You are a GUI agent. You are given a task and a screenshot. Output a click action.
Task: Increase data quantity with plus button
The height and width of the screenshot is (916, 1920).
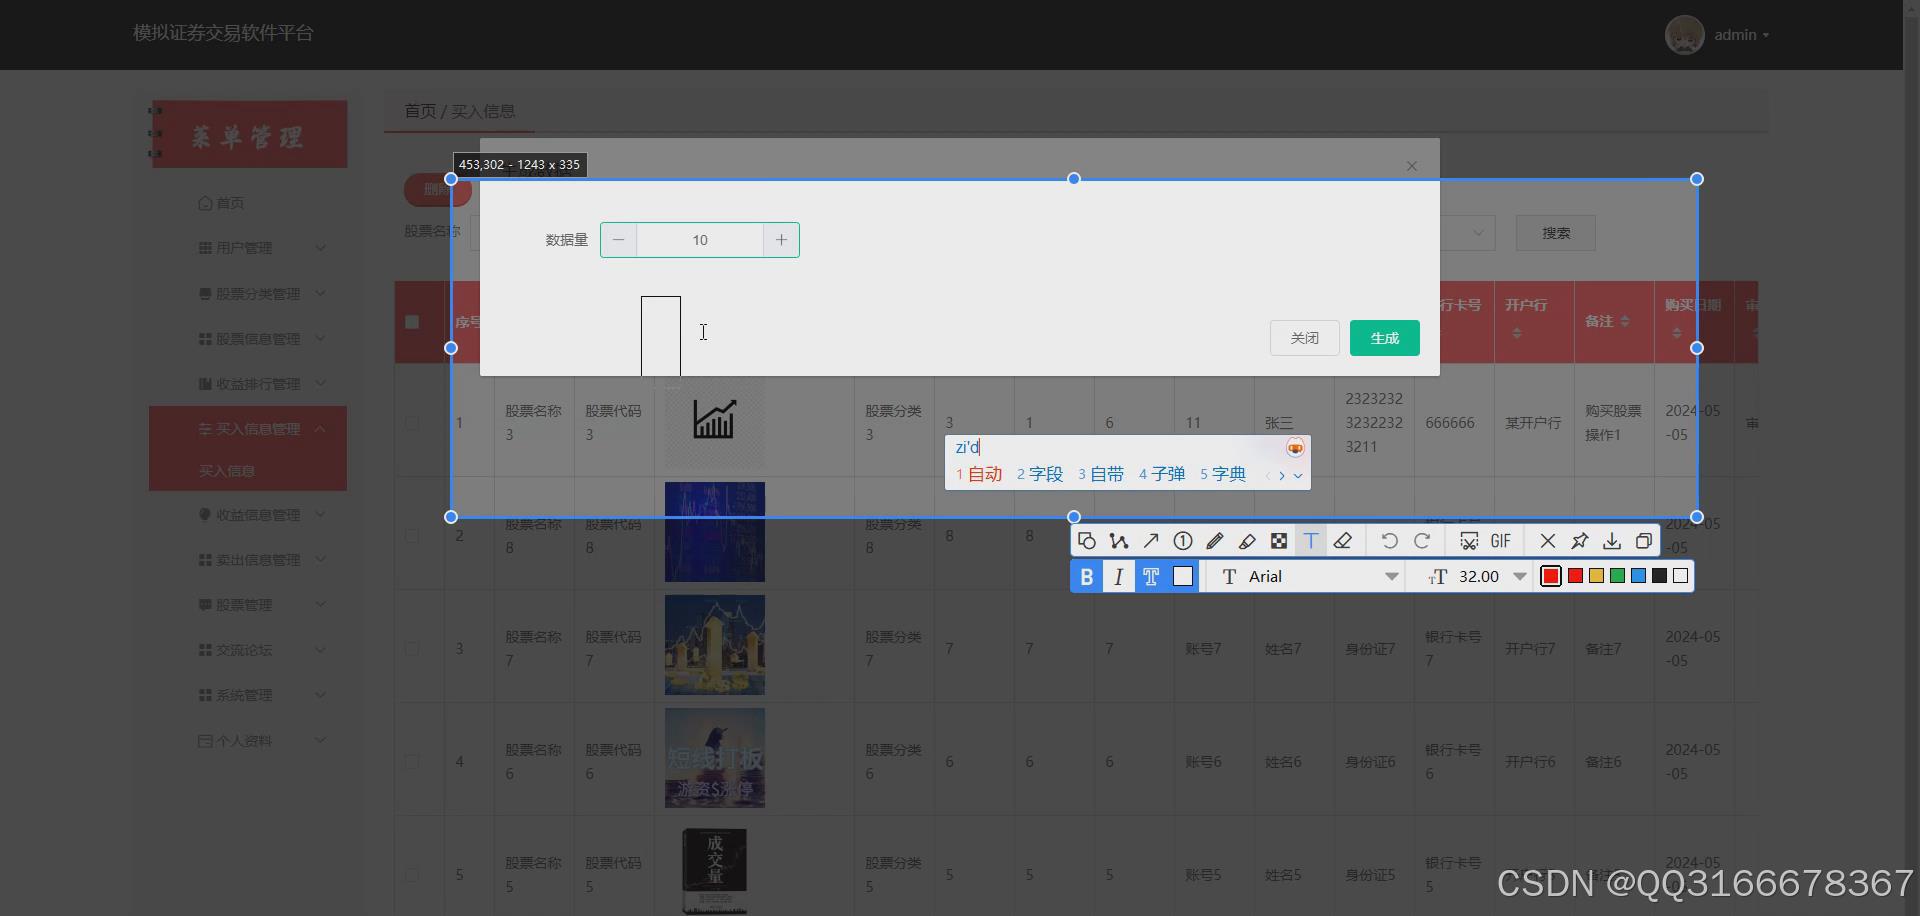781,240
